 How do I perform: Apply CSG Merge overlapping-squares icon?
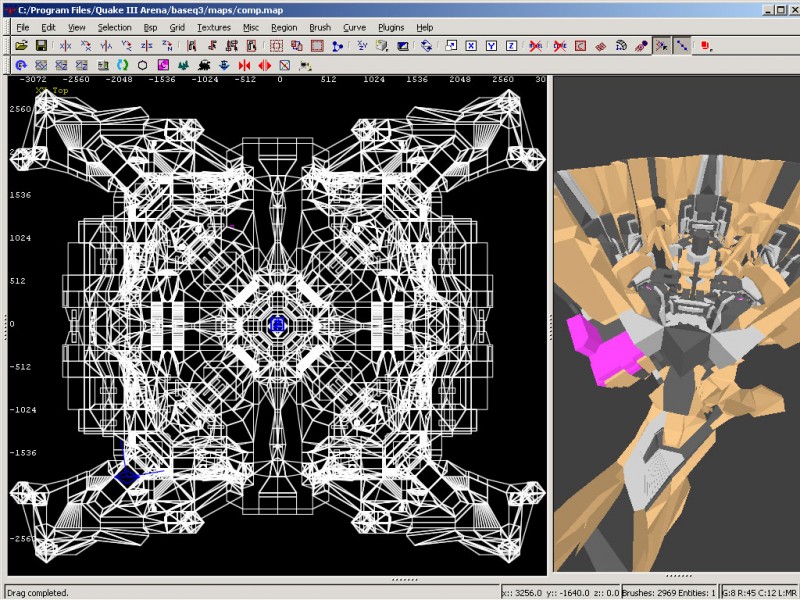(x=297, y=46)
